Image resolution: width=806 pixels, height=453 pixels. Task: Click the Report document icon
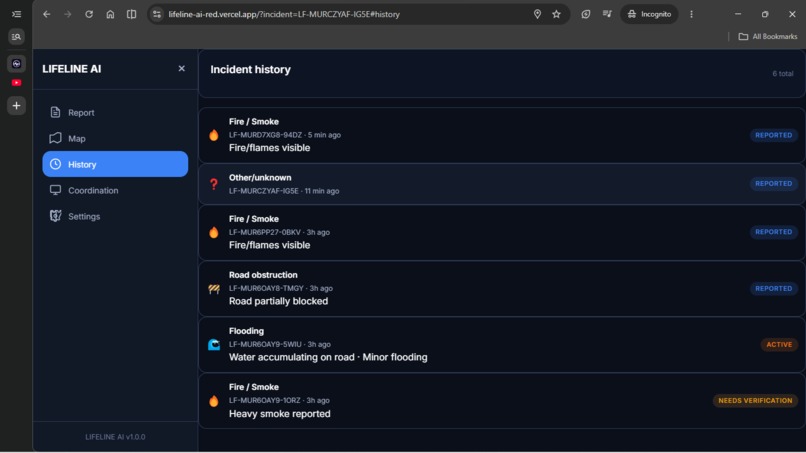[56, 112]
